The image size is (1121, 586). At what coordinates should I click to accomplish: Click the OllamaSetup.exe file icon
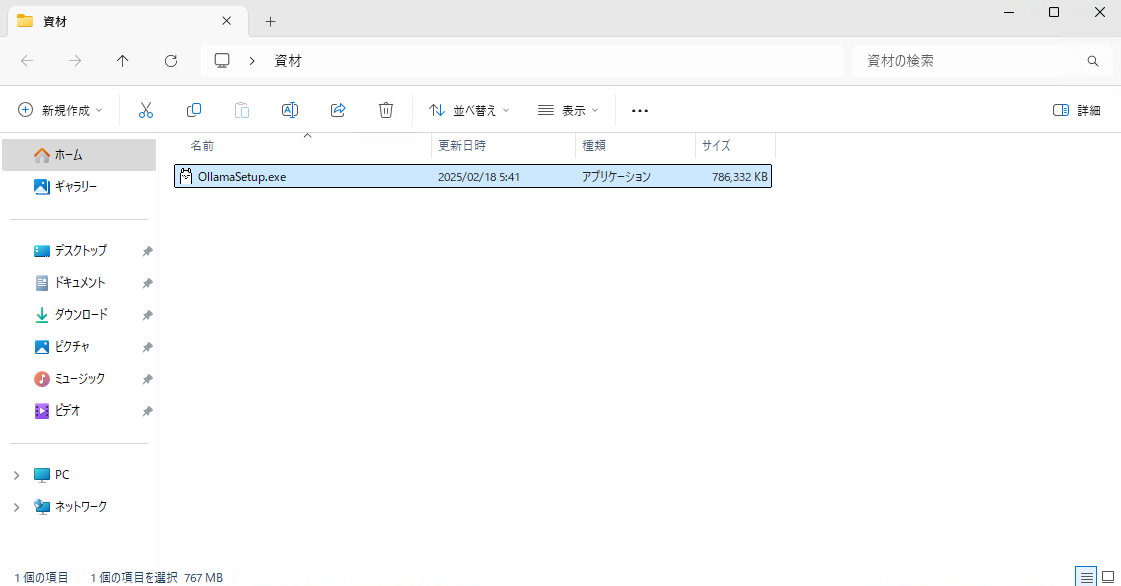click(x=186, y=177)
